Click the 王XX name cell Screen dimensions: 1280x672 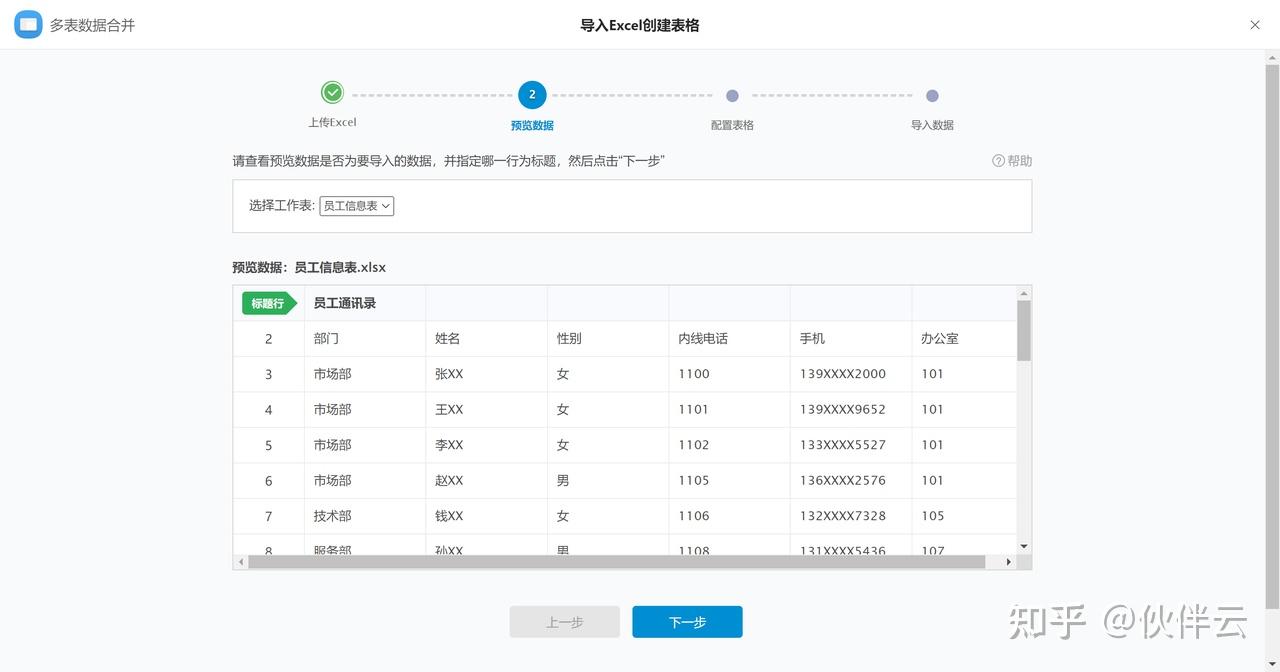[487, 410]
